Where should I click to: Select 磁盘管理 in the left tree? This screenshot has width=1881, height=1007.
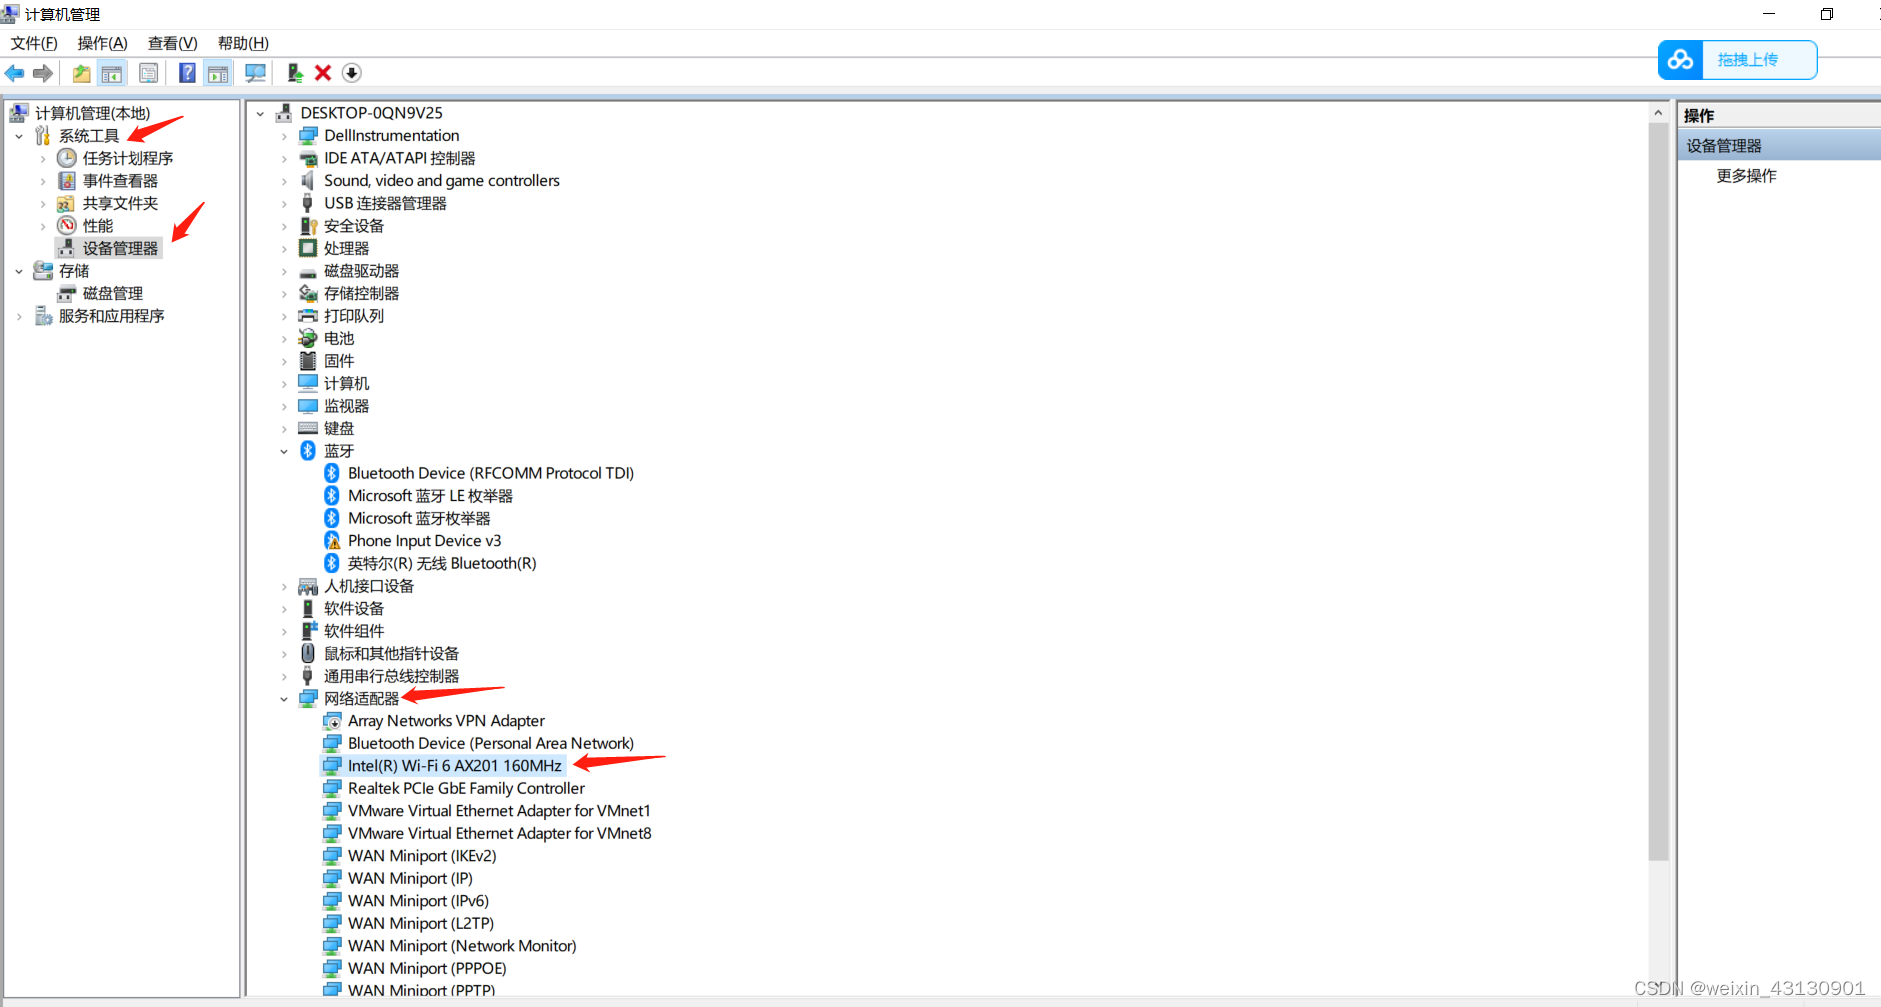[113, 293]
